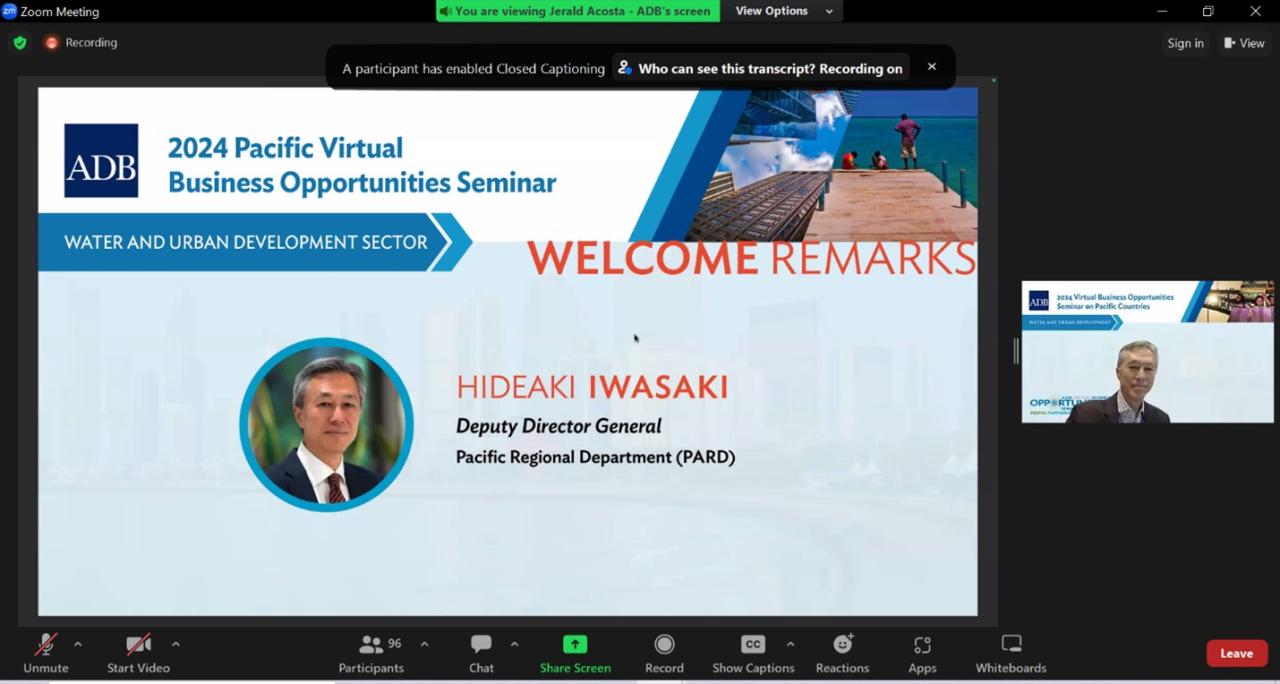Screen dimensions: 1280x684
Task: Open Zoom Apps
Action: [922, 653]
